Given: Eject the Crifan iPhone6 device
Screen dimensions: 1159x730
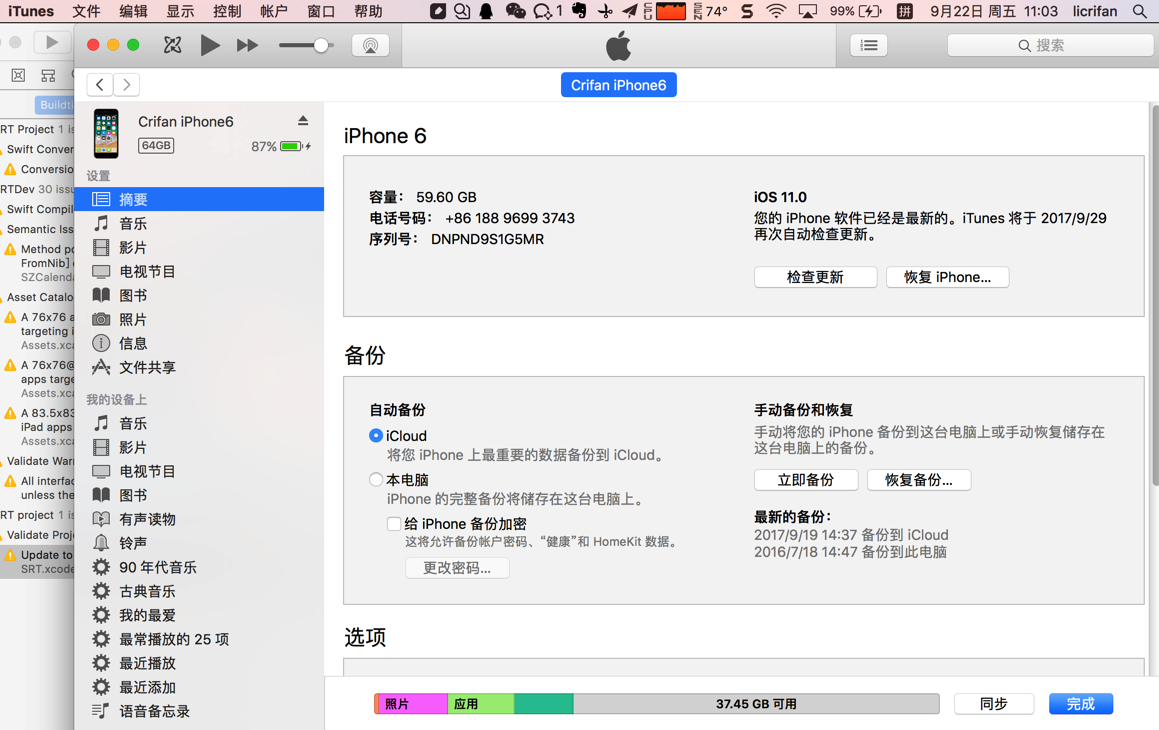Looking at the screenshot, I should pyautogui.click(x=303, y=120).
